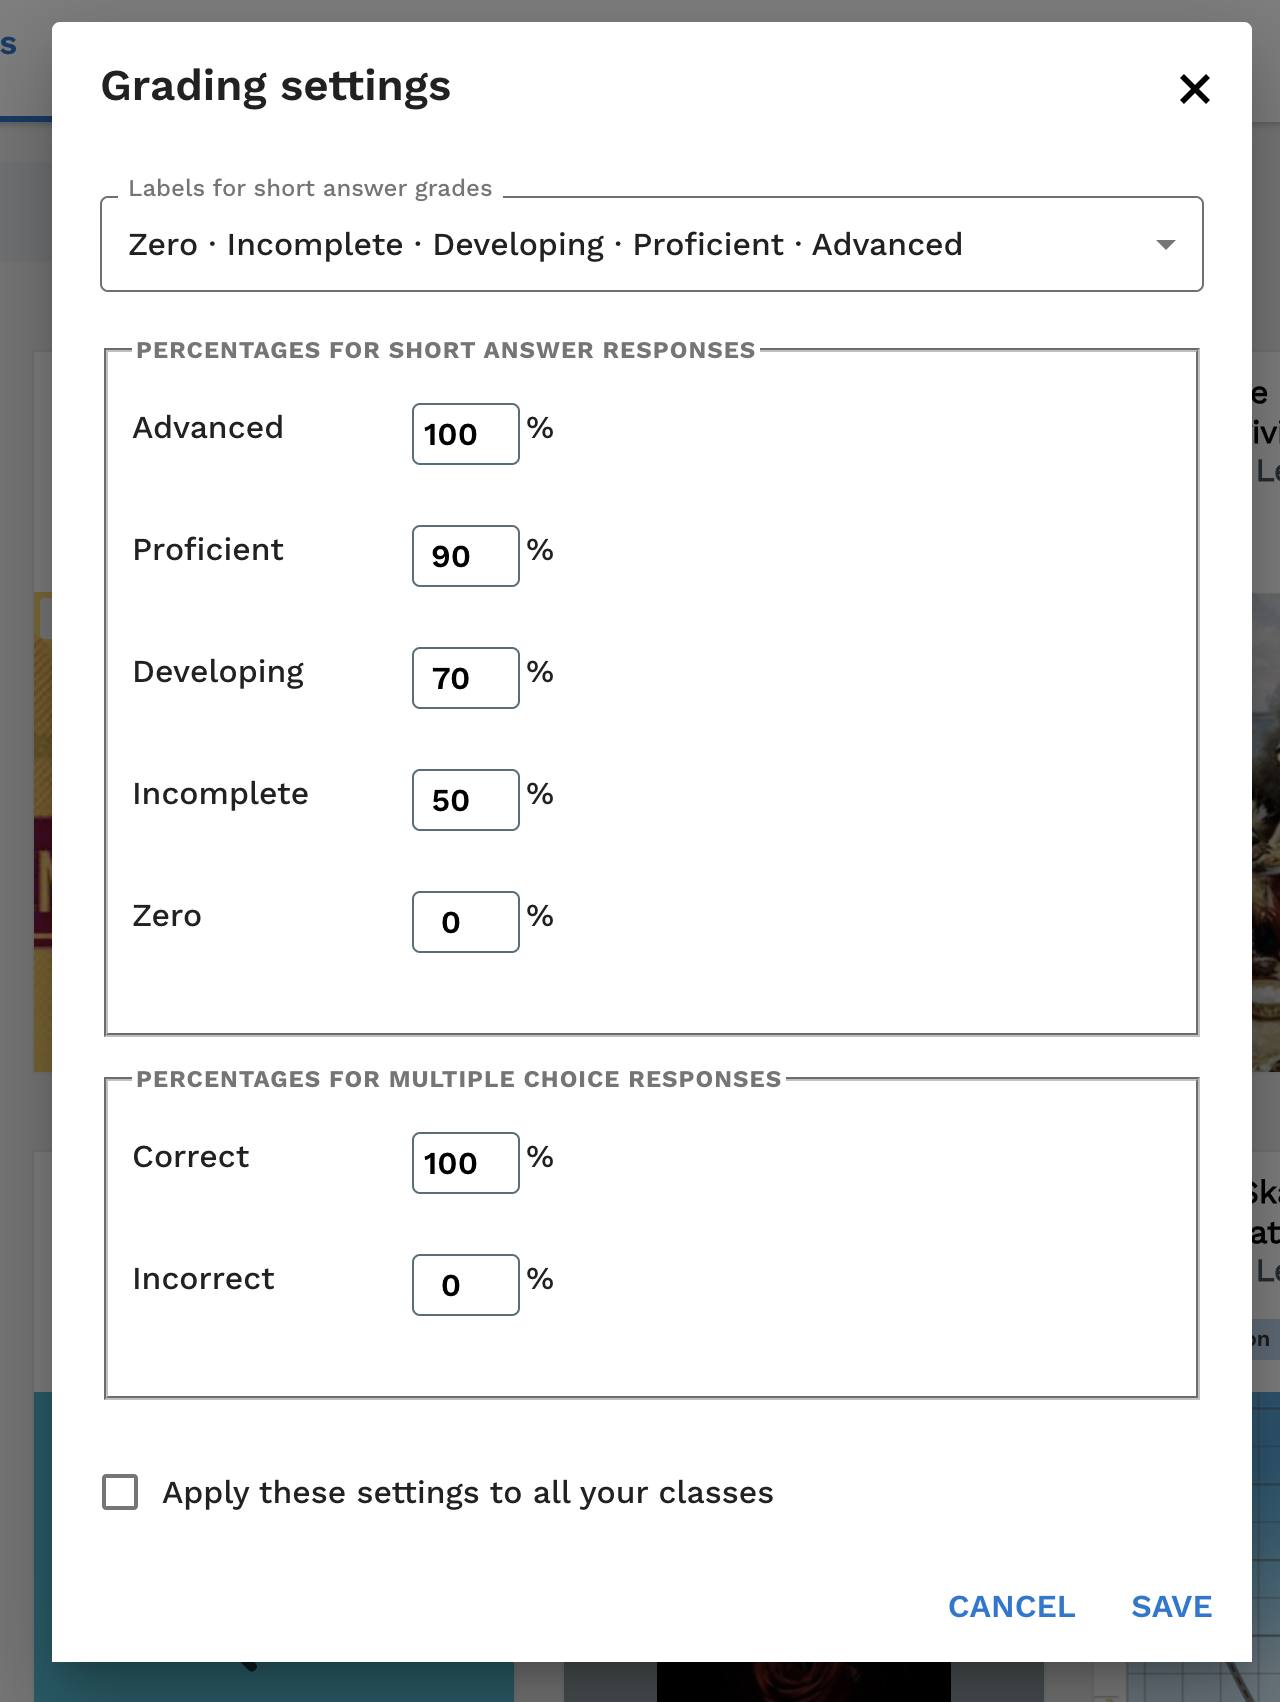Click the Zero percentage input
Image resolution: width=1280 pixels, height=1702 pixels.
(x=464, y=921)
